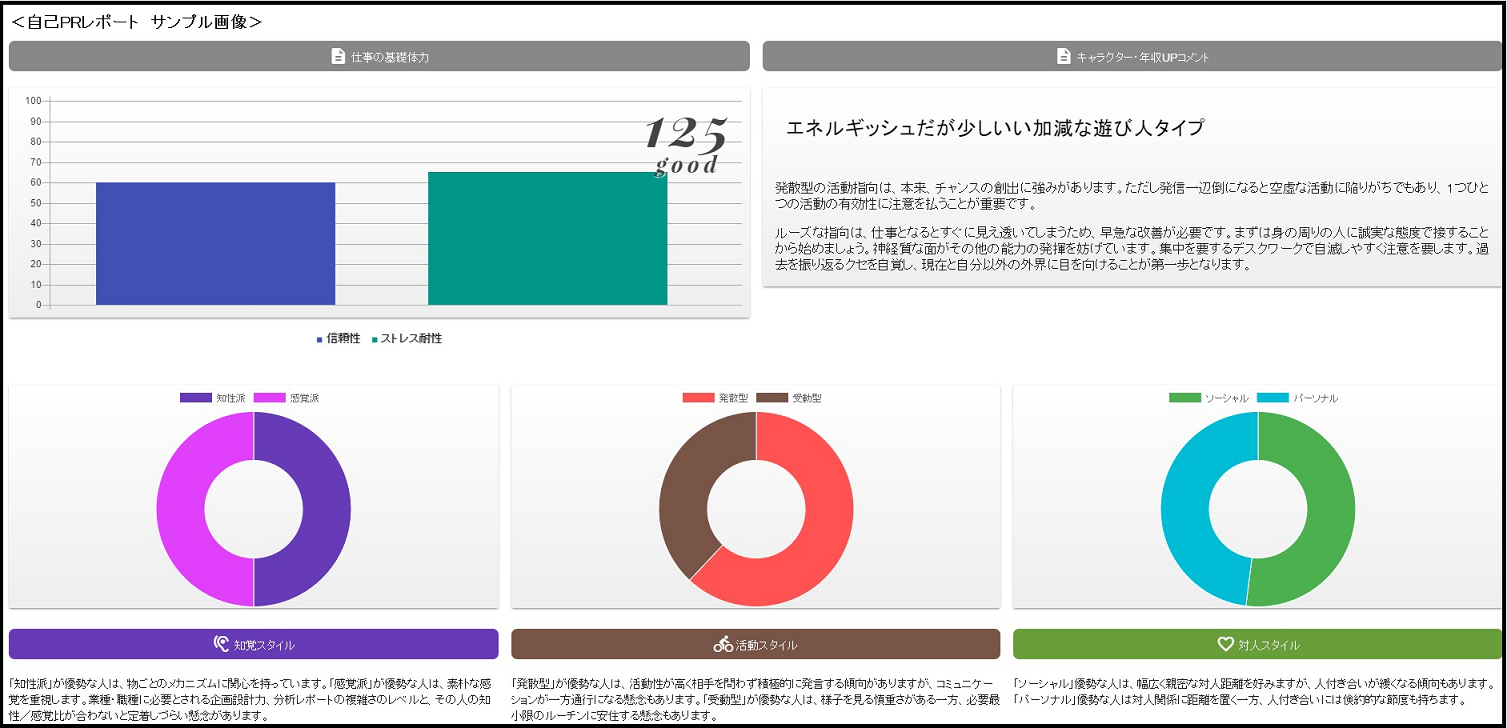The image size is (1507, 728).
Task: Select the purple 知覚スタイル button
Action: 253,644
